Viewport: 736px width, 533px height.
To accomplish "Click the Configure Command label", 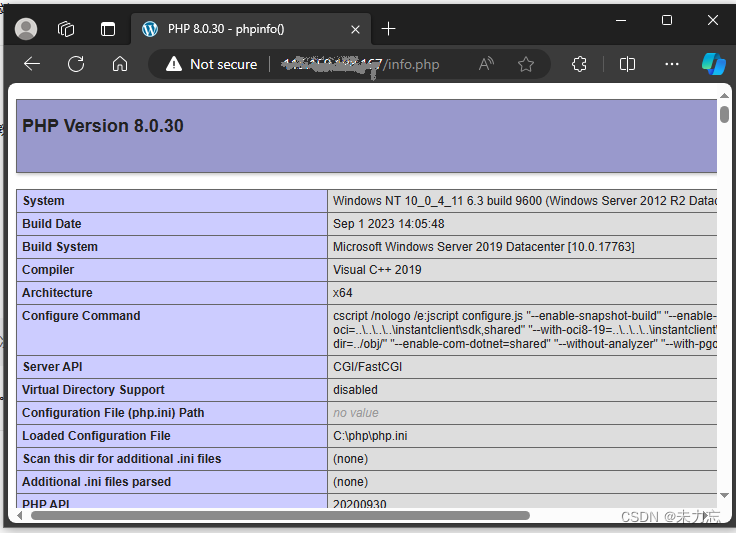I will tap(81, 316).
